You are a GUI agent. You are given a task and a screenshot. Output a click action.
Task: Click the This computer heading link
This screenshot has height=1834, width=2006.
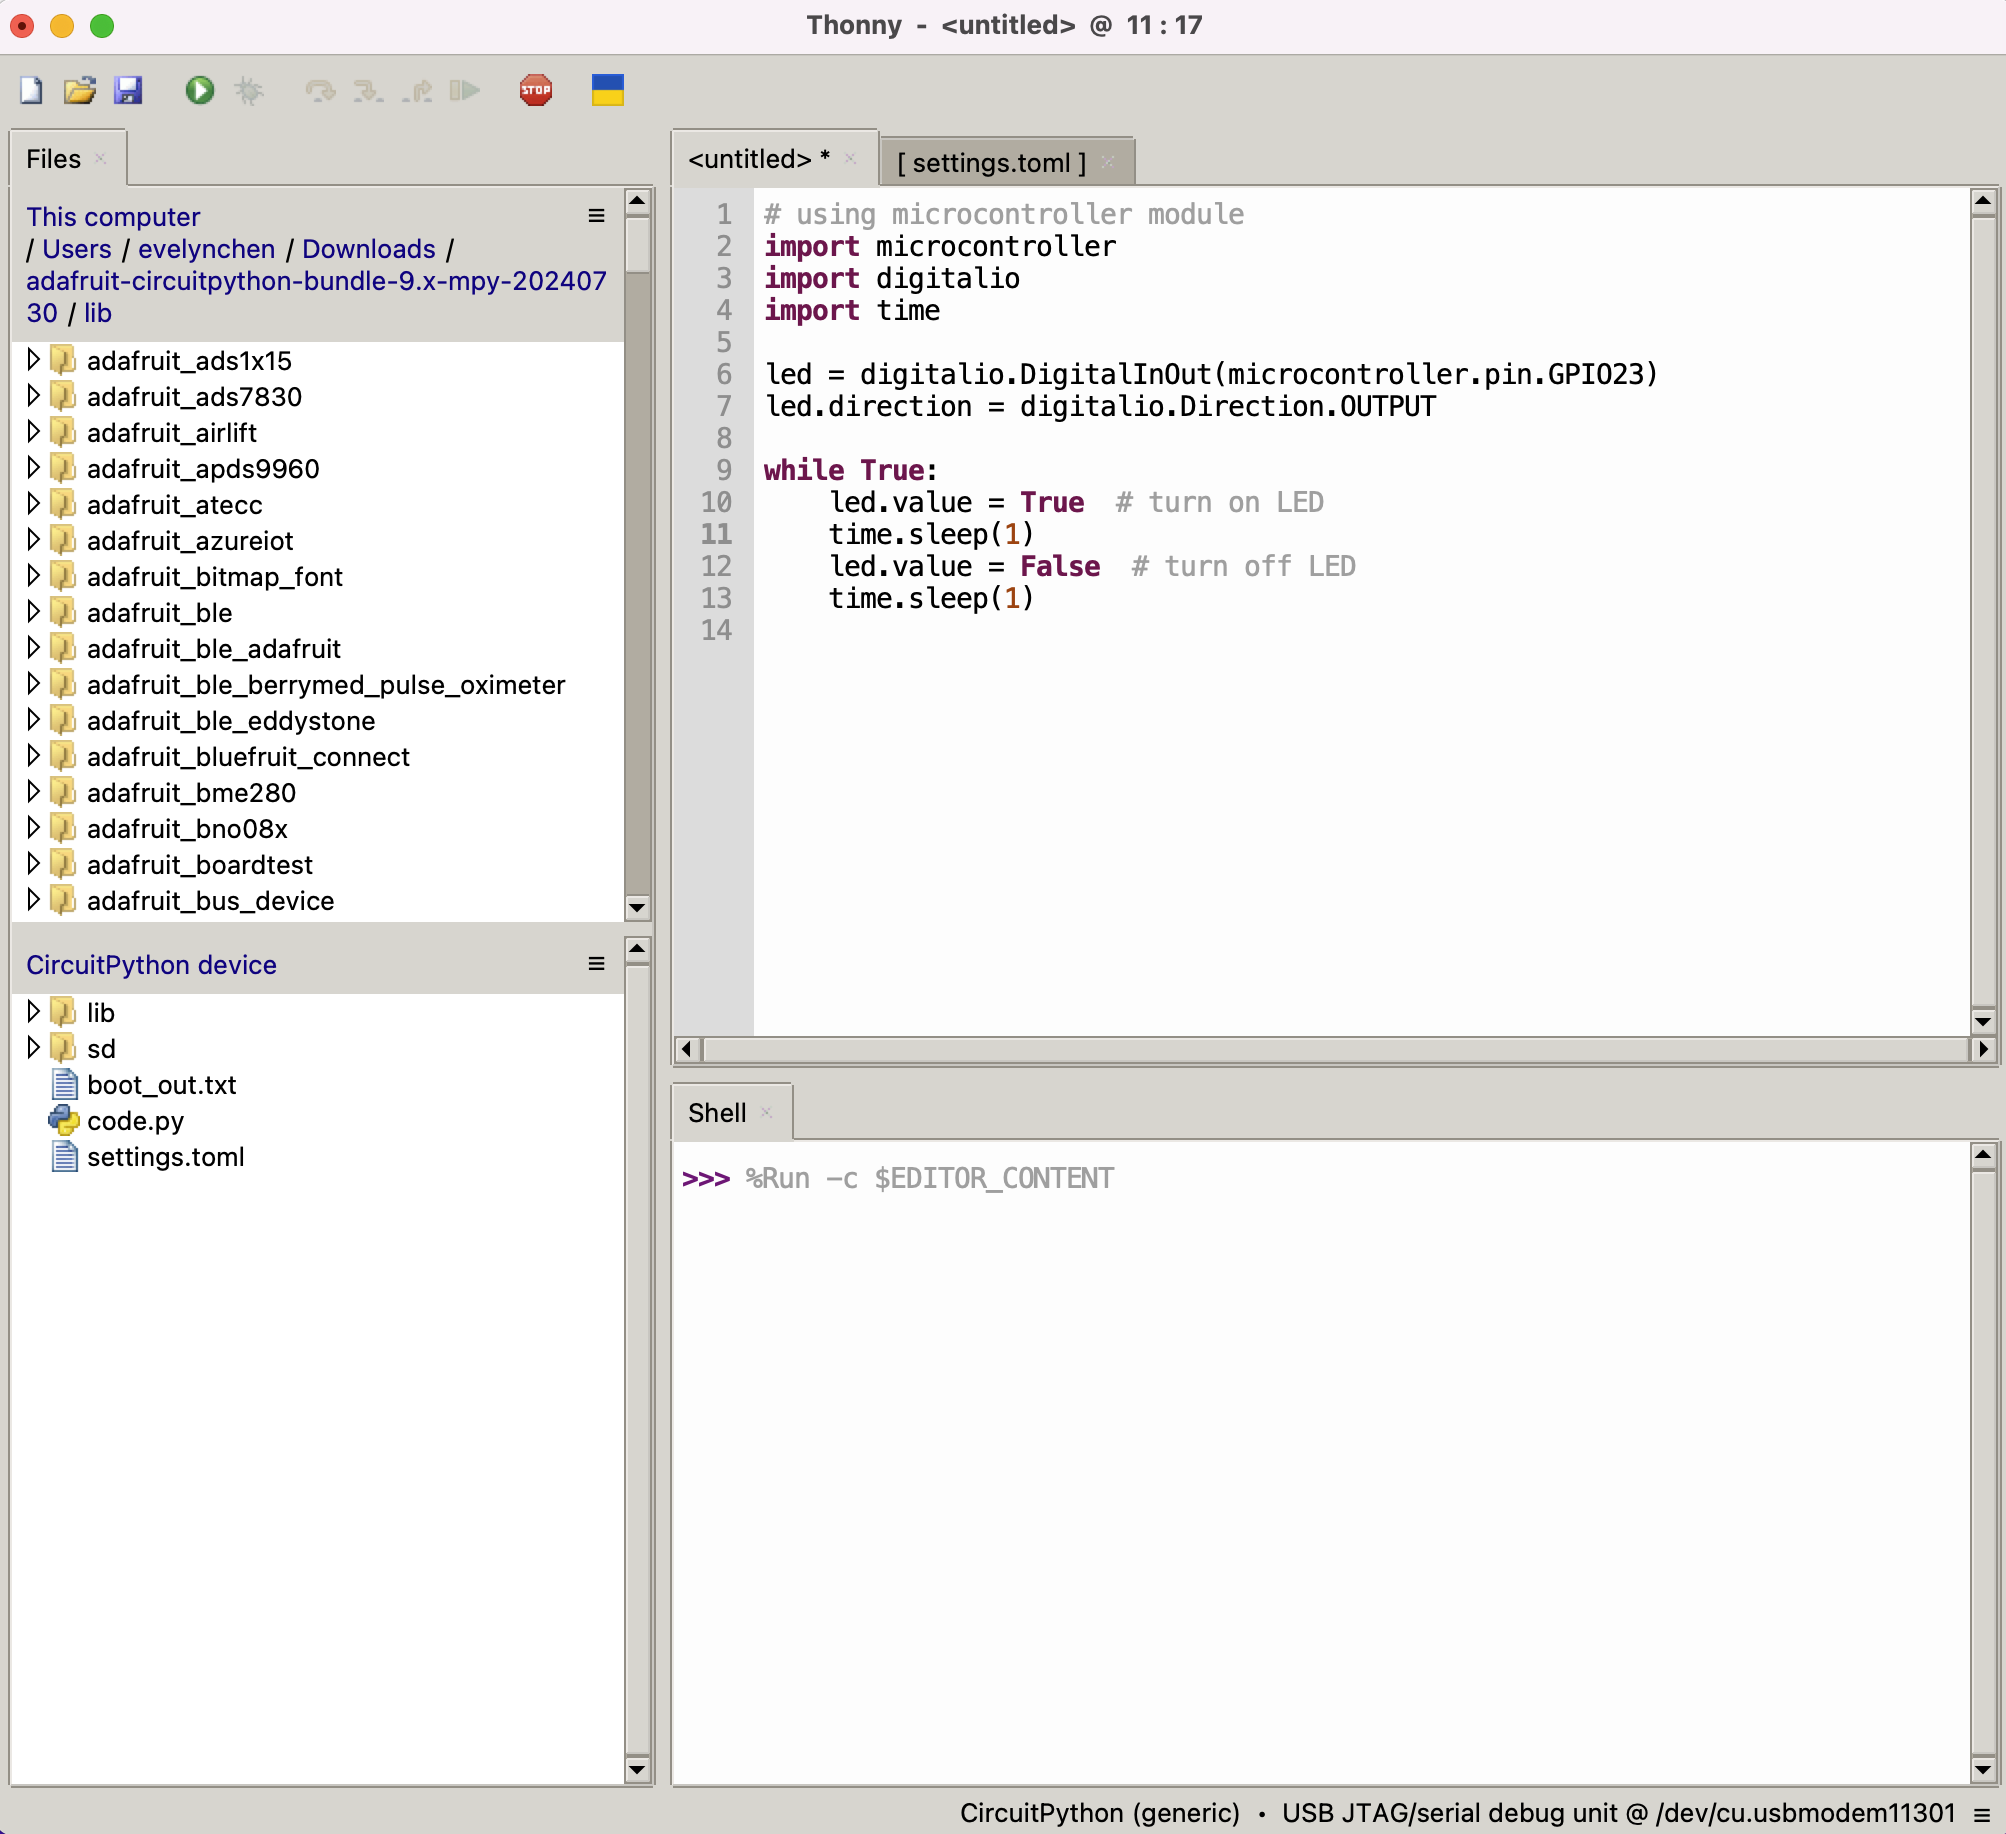[x=113, y=217]
